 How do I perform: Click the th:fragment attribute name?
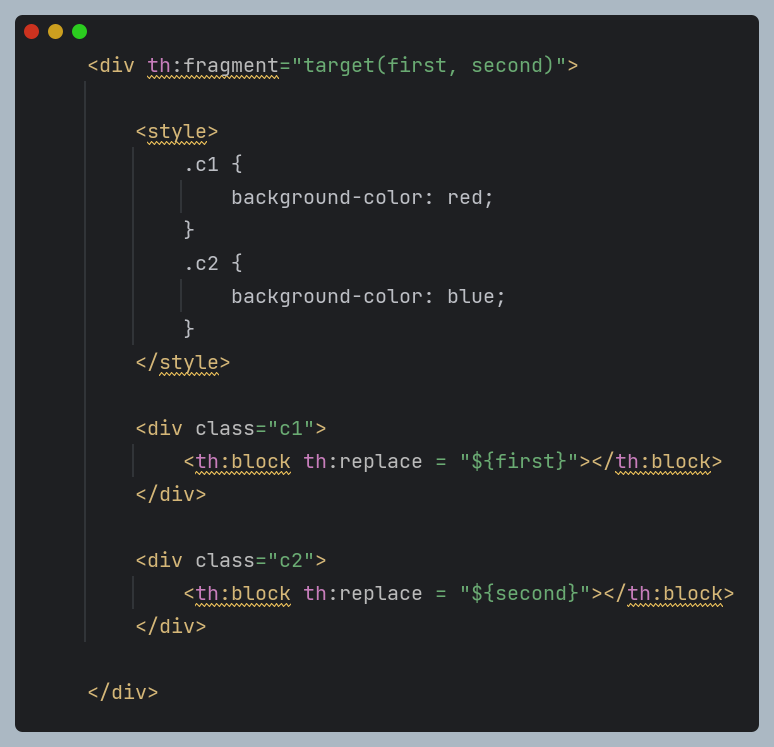[x=213, y=66]
